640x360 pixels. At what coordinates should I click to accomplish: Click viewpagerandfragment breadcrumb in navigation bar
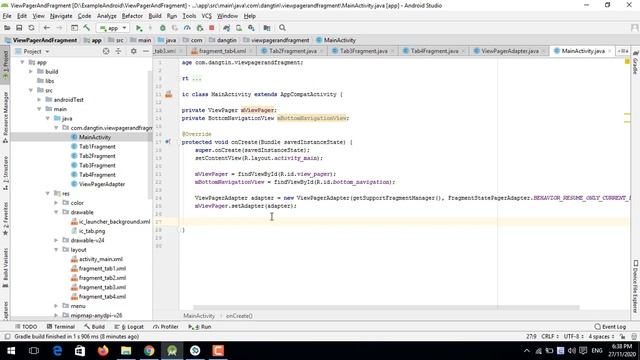coord(276,40)
